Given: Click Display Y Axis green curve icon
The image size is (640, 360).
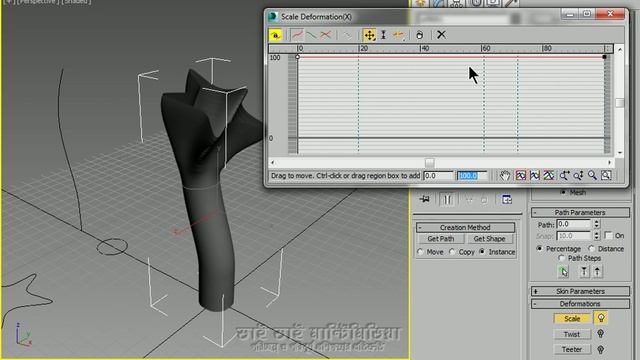Looking at the screenshot, I should pos(311,35).
